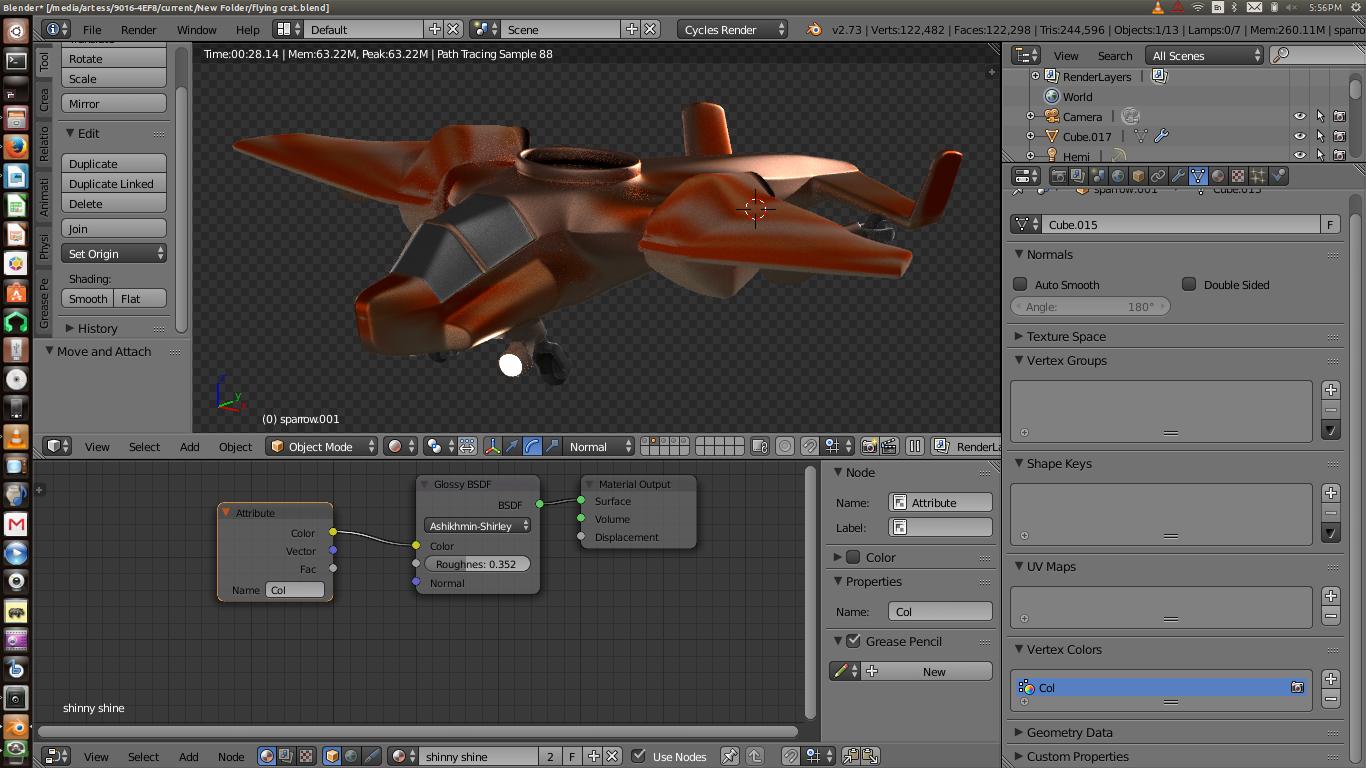This screenshot has width=1366, height=768.
Task: Click the OpenGL render image camera icon
Action: pos(869,447)
